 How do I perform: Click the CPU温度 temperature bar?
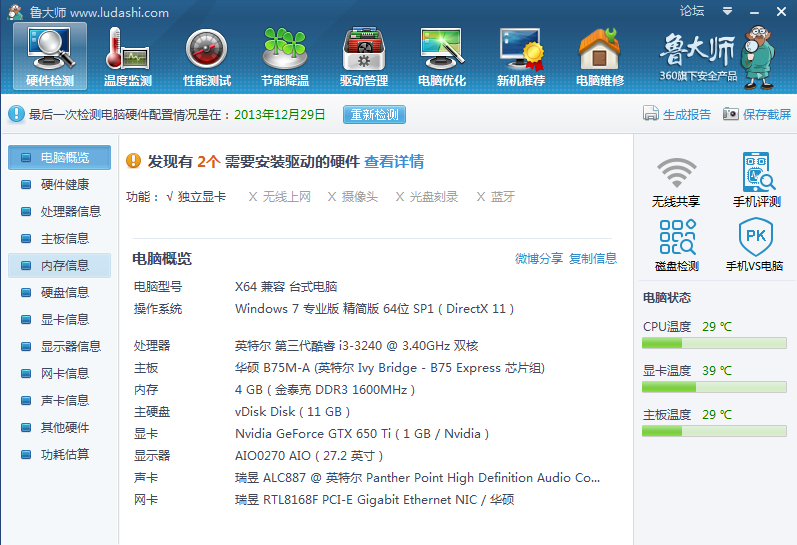click(714, 344)
